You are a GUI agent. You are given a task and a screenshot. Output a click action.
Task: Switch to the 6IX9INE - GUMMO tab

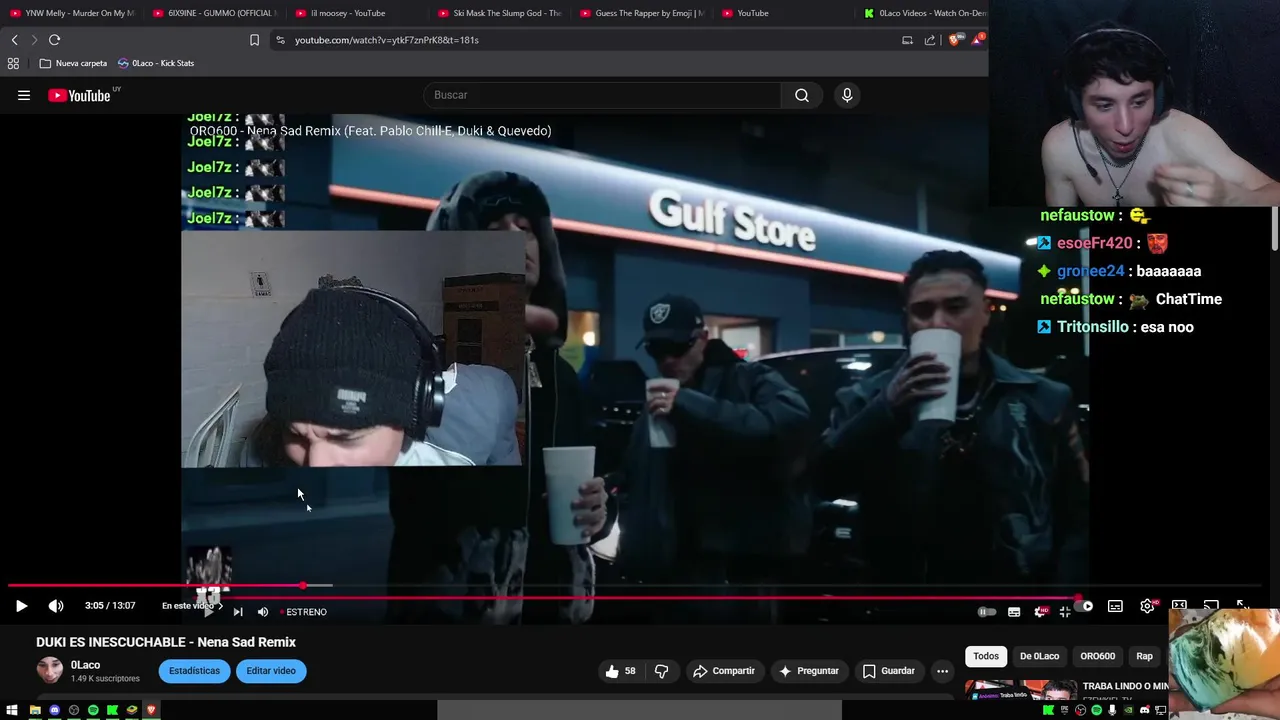click(215, 13)
